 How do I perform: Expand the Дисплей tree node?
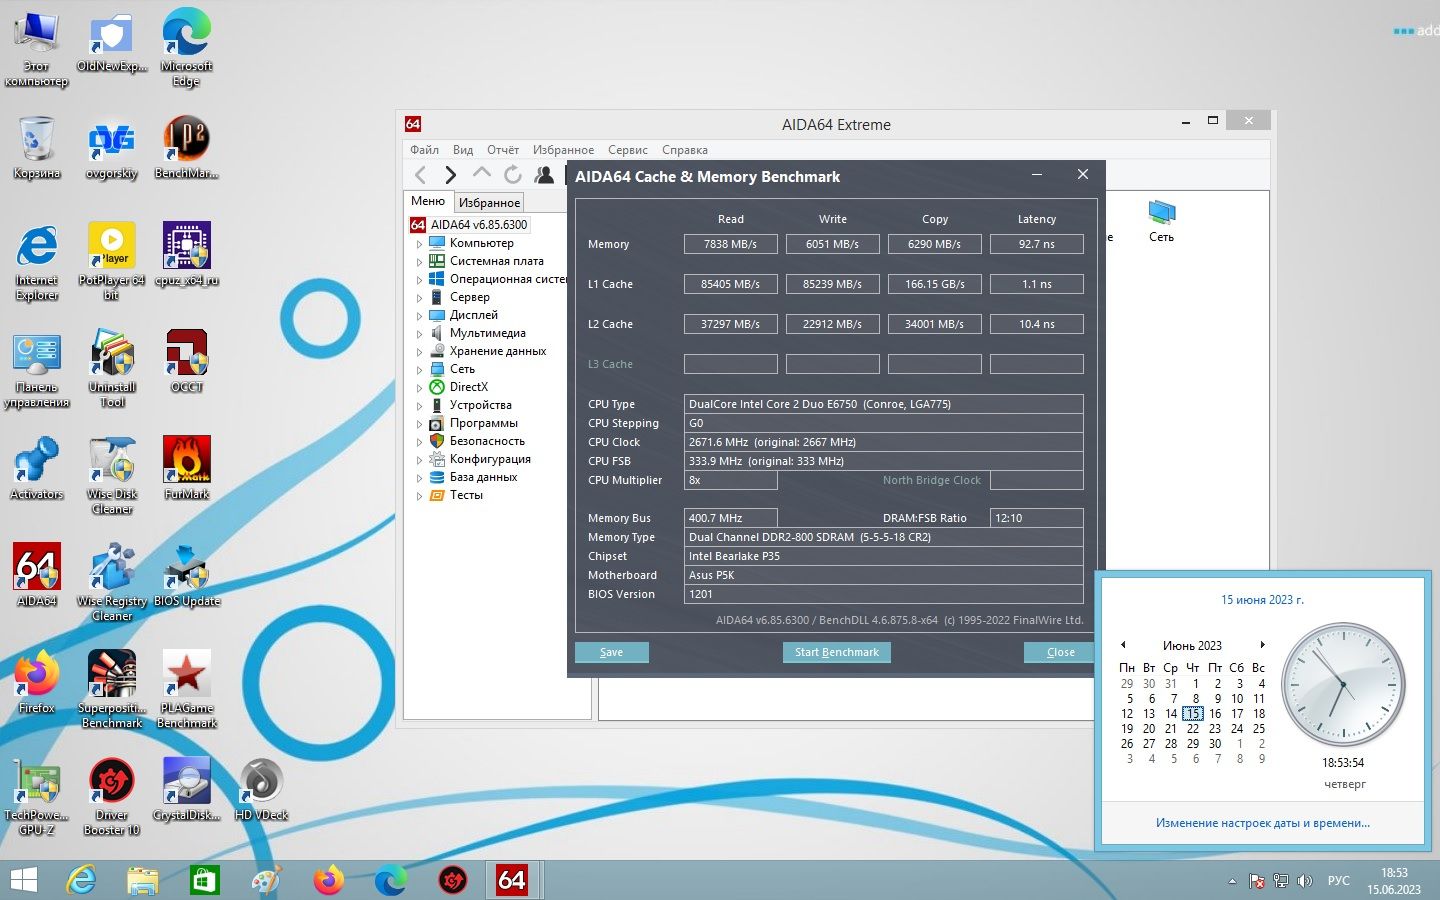coord(419,315)
